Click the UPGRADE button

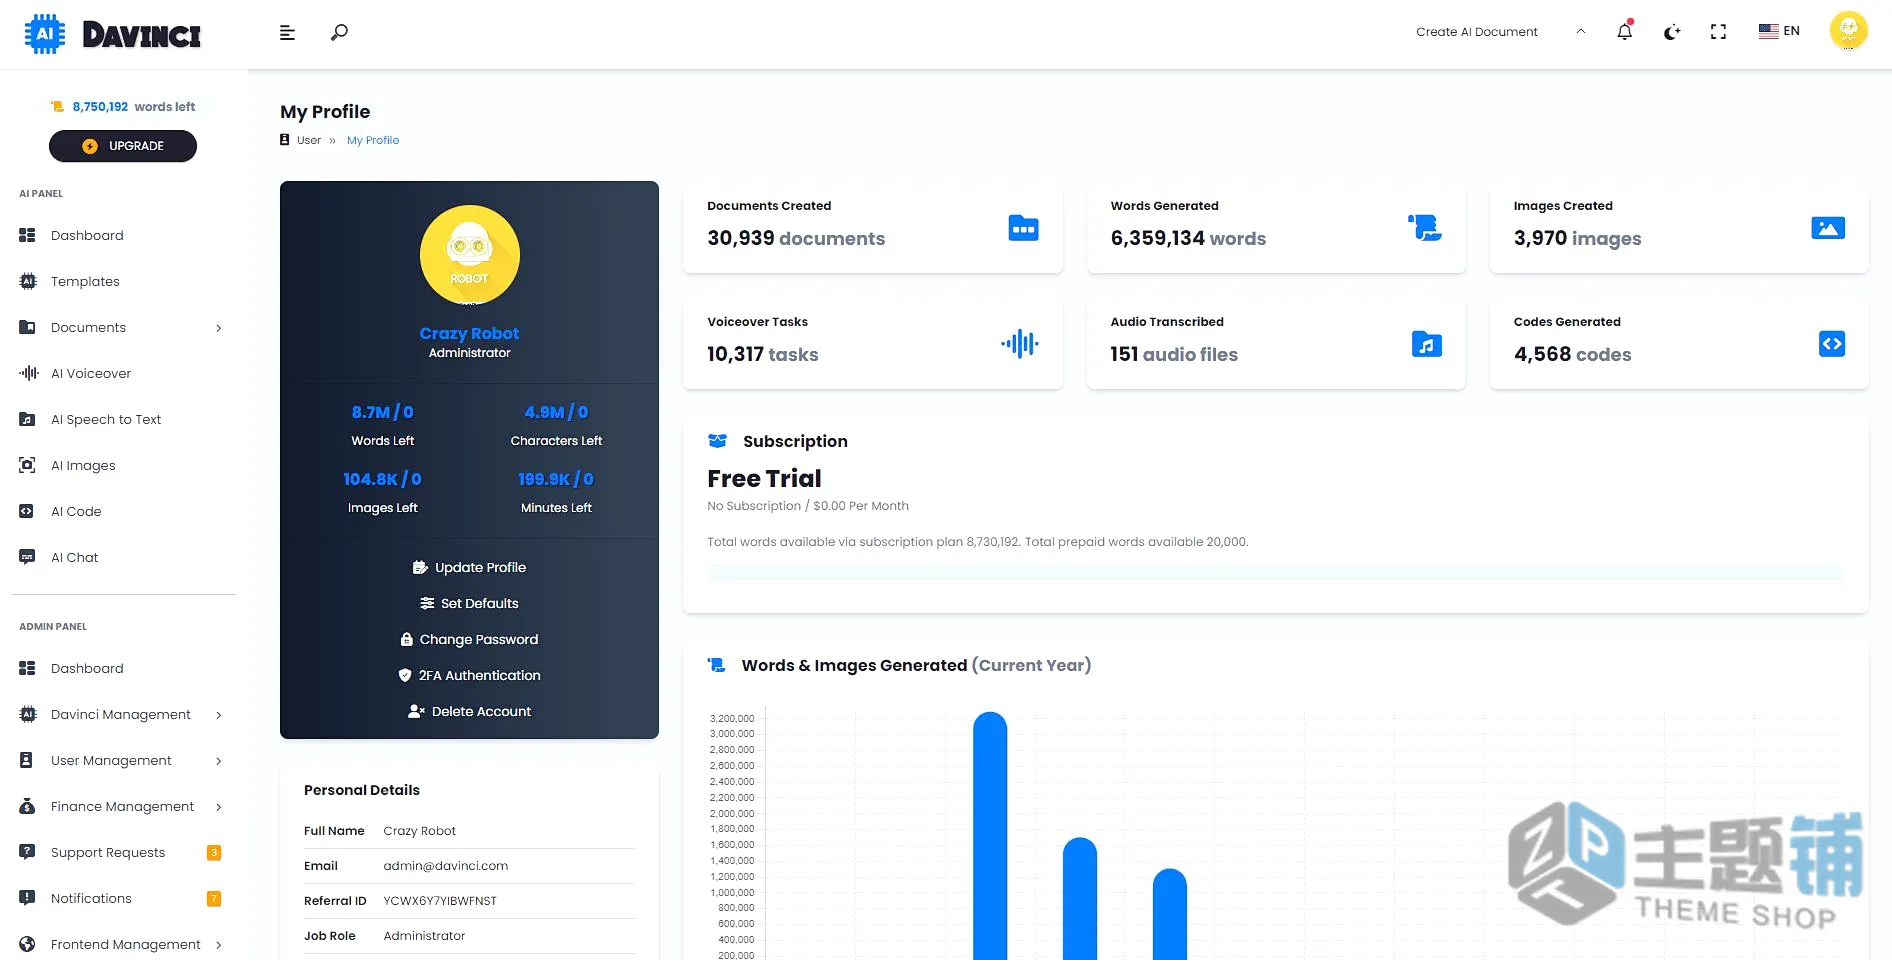[123, 146]
